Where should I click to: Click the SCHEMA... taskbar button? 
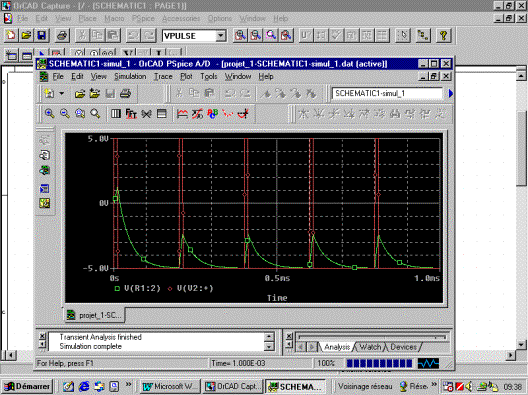click(296, 386)
